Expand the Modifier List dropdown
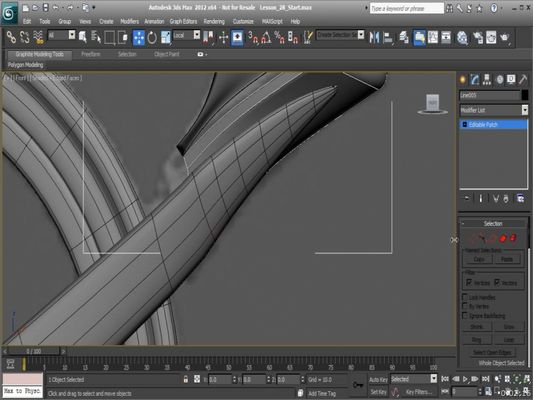This screenshot has width=533, height=400. (x=494, y=110)
